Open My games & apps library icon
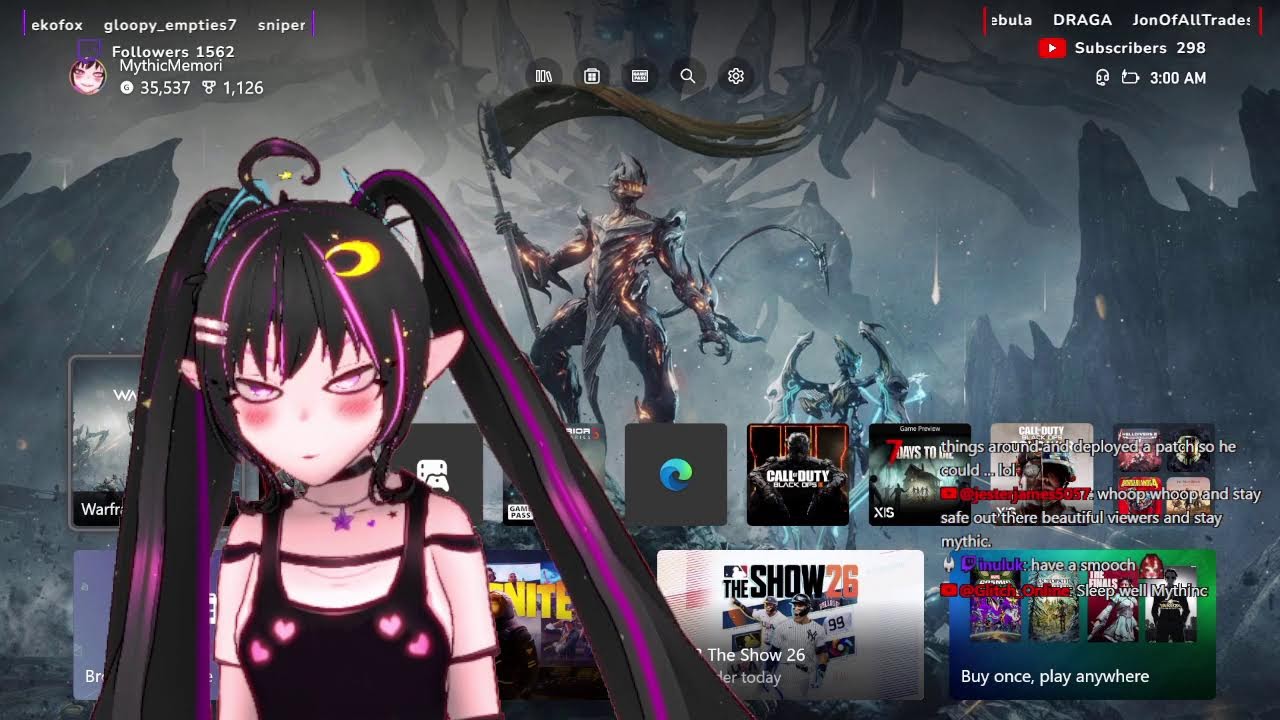Viewport: 1280px width, 720px height. (544, 76)
